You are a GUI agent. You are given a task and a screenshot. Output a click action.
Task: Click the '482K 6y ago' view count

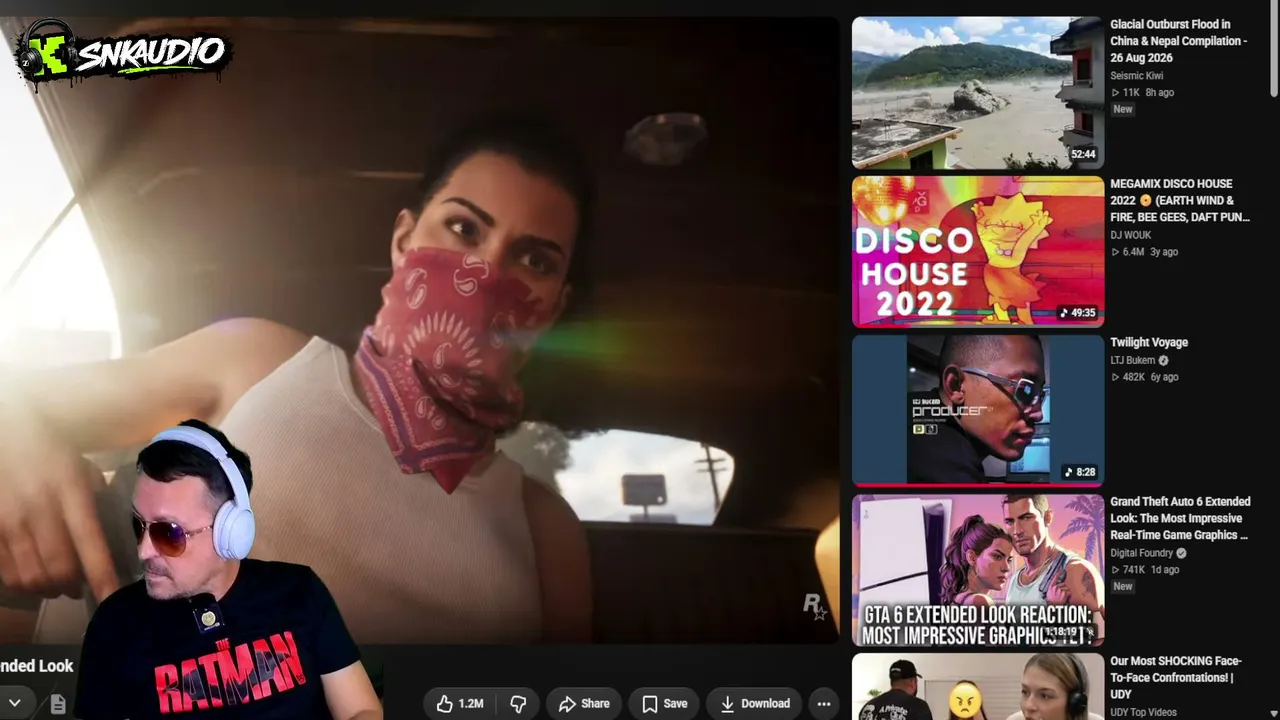click(x=1144, y=377)
